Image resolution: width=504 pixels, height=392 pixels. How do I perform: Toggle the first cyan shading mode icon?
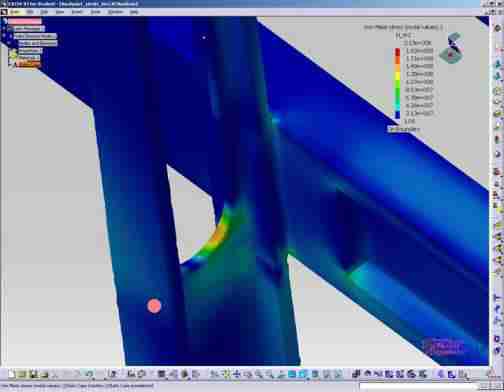292,374
